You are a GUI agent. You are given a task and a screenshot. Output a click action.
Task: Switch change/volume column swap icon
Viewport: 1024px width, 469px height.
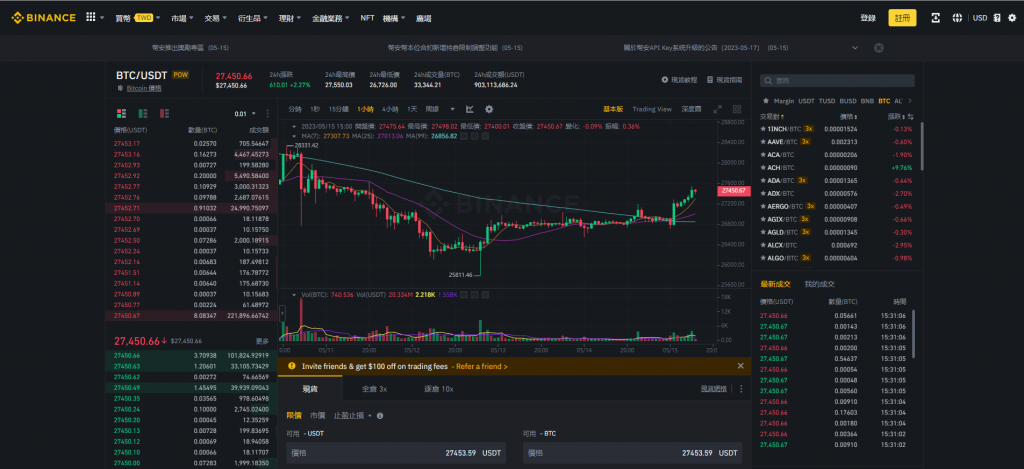(910, 116)
